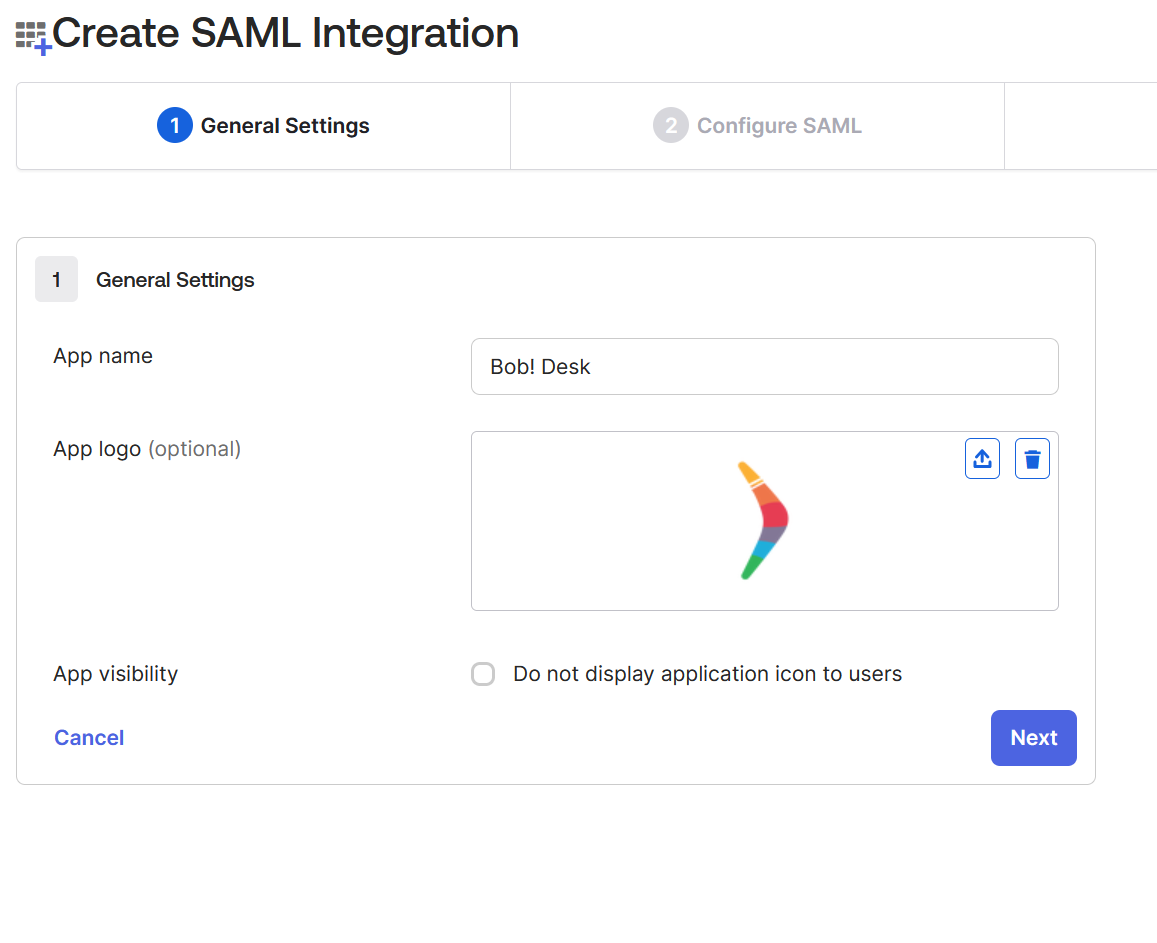Image resolution: width=1157 pixels, height=943 pixels.
Task: Click the General Settings section heading text
Action: tap(175, 280)
